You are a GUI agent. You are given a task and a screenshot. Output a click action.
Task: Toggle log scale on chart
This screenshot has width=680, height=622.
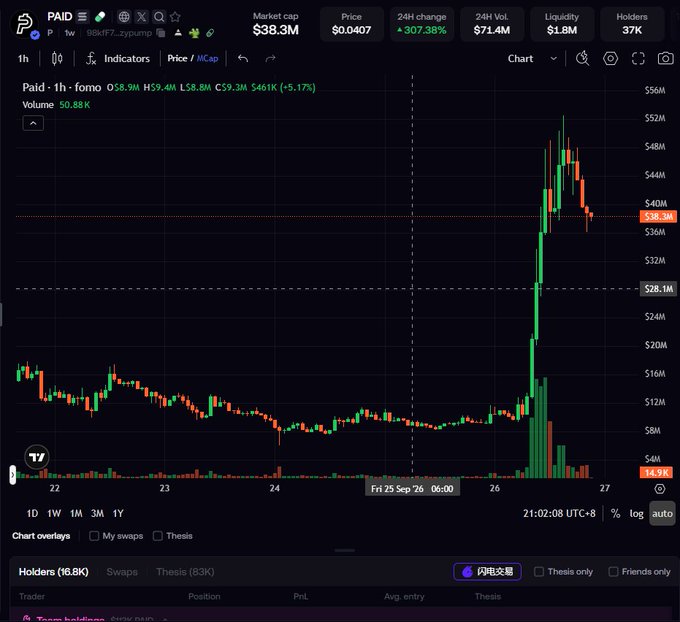(636, 514)
